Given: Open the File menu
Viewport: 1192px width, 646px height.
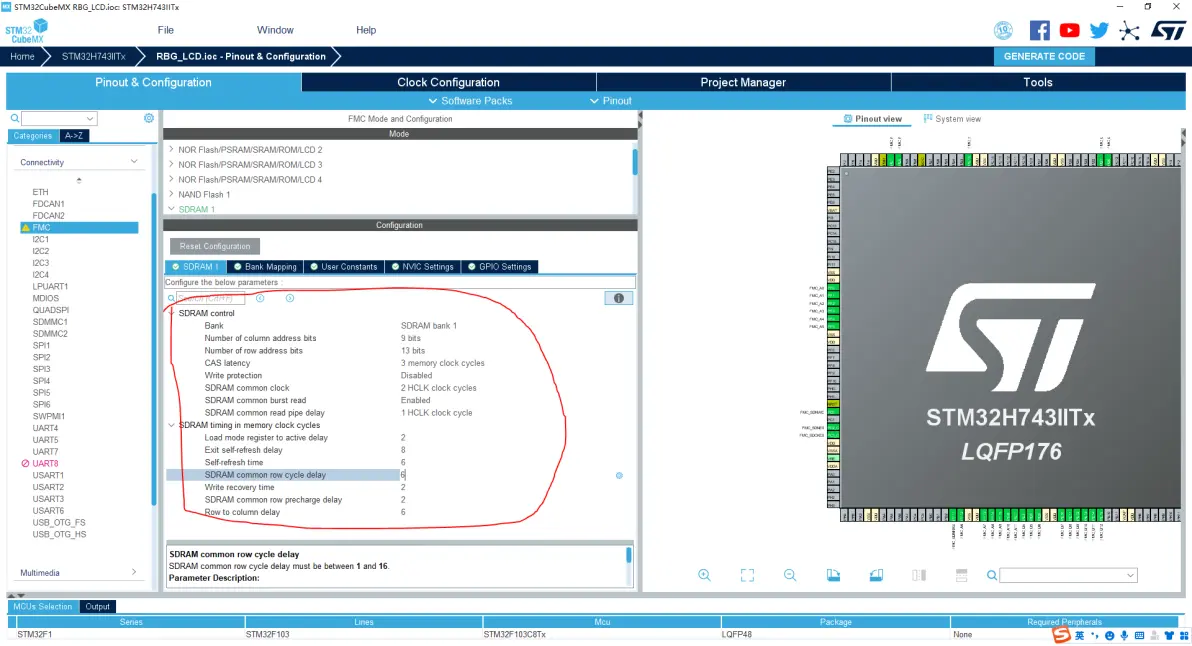Looking at the screenshot, I should point(166,30).
